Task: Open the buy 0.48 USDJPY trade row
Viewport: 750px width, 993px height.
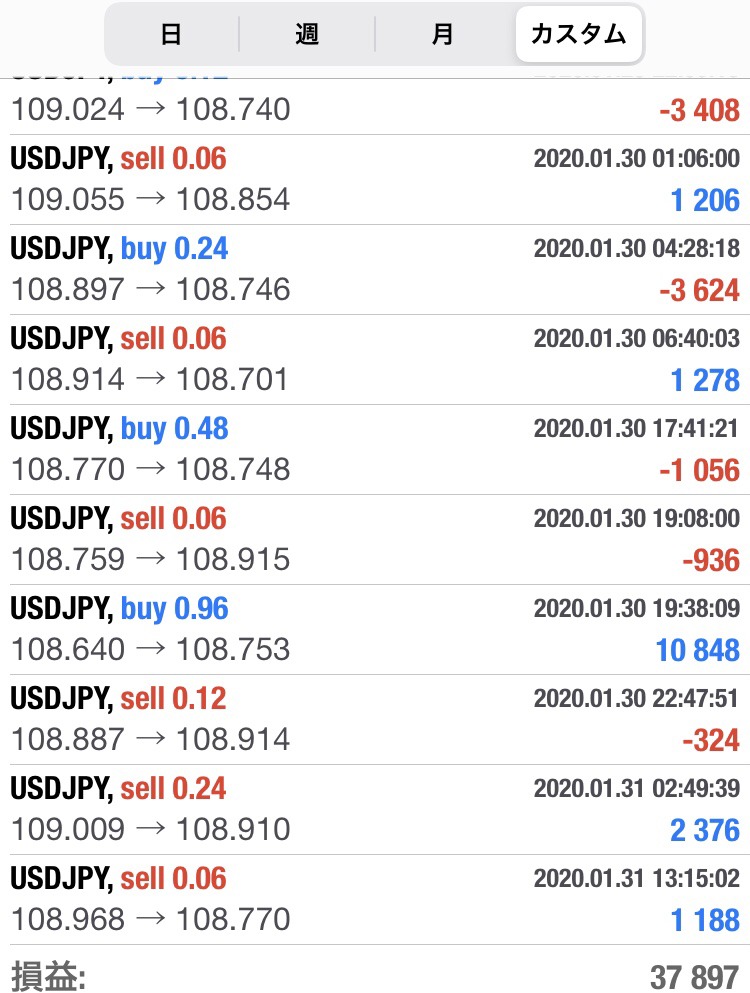Action: point(375,450)
